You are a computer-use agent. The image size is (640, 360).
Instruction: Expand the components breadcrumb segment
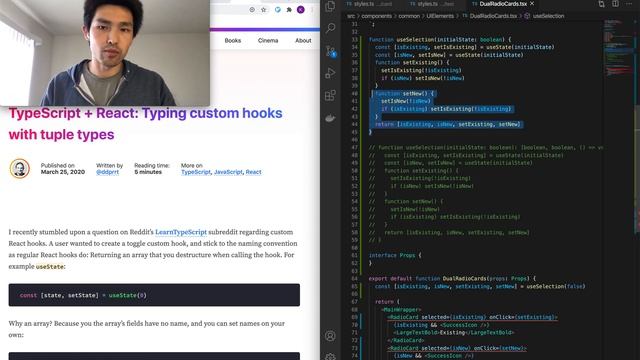tap(376, 16)
